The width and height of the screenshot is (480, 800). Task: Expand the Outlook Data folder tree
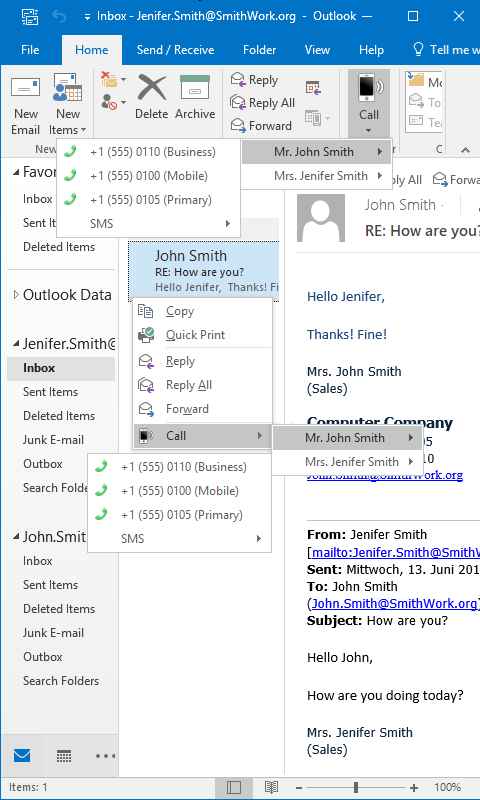[x=16, y=294]
